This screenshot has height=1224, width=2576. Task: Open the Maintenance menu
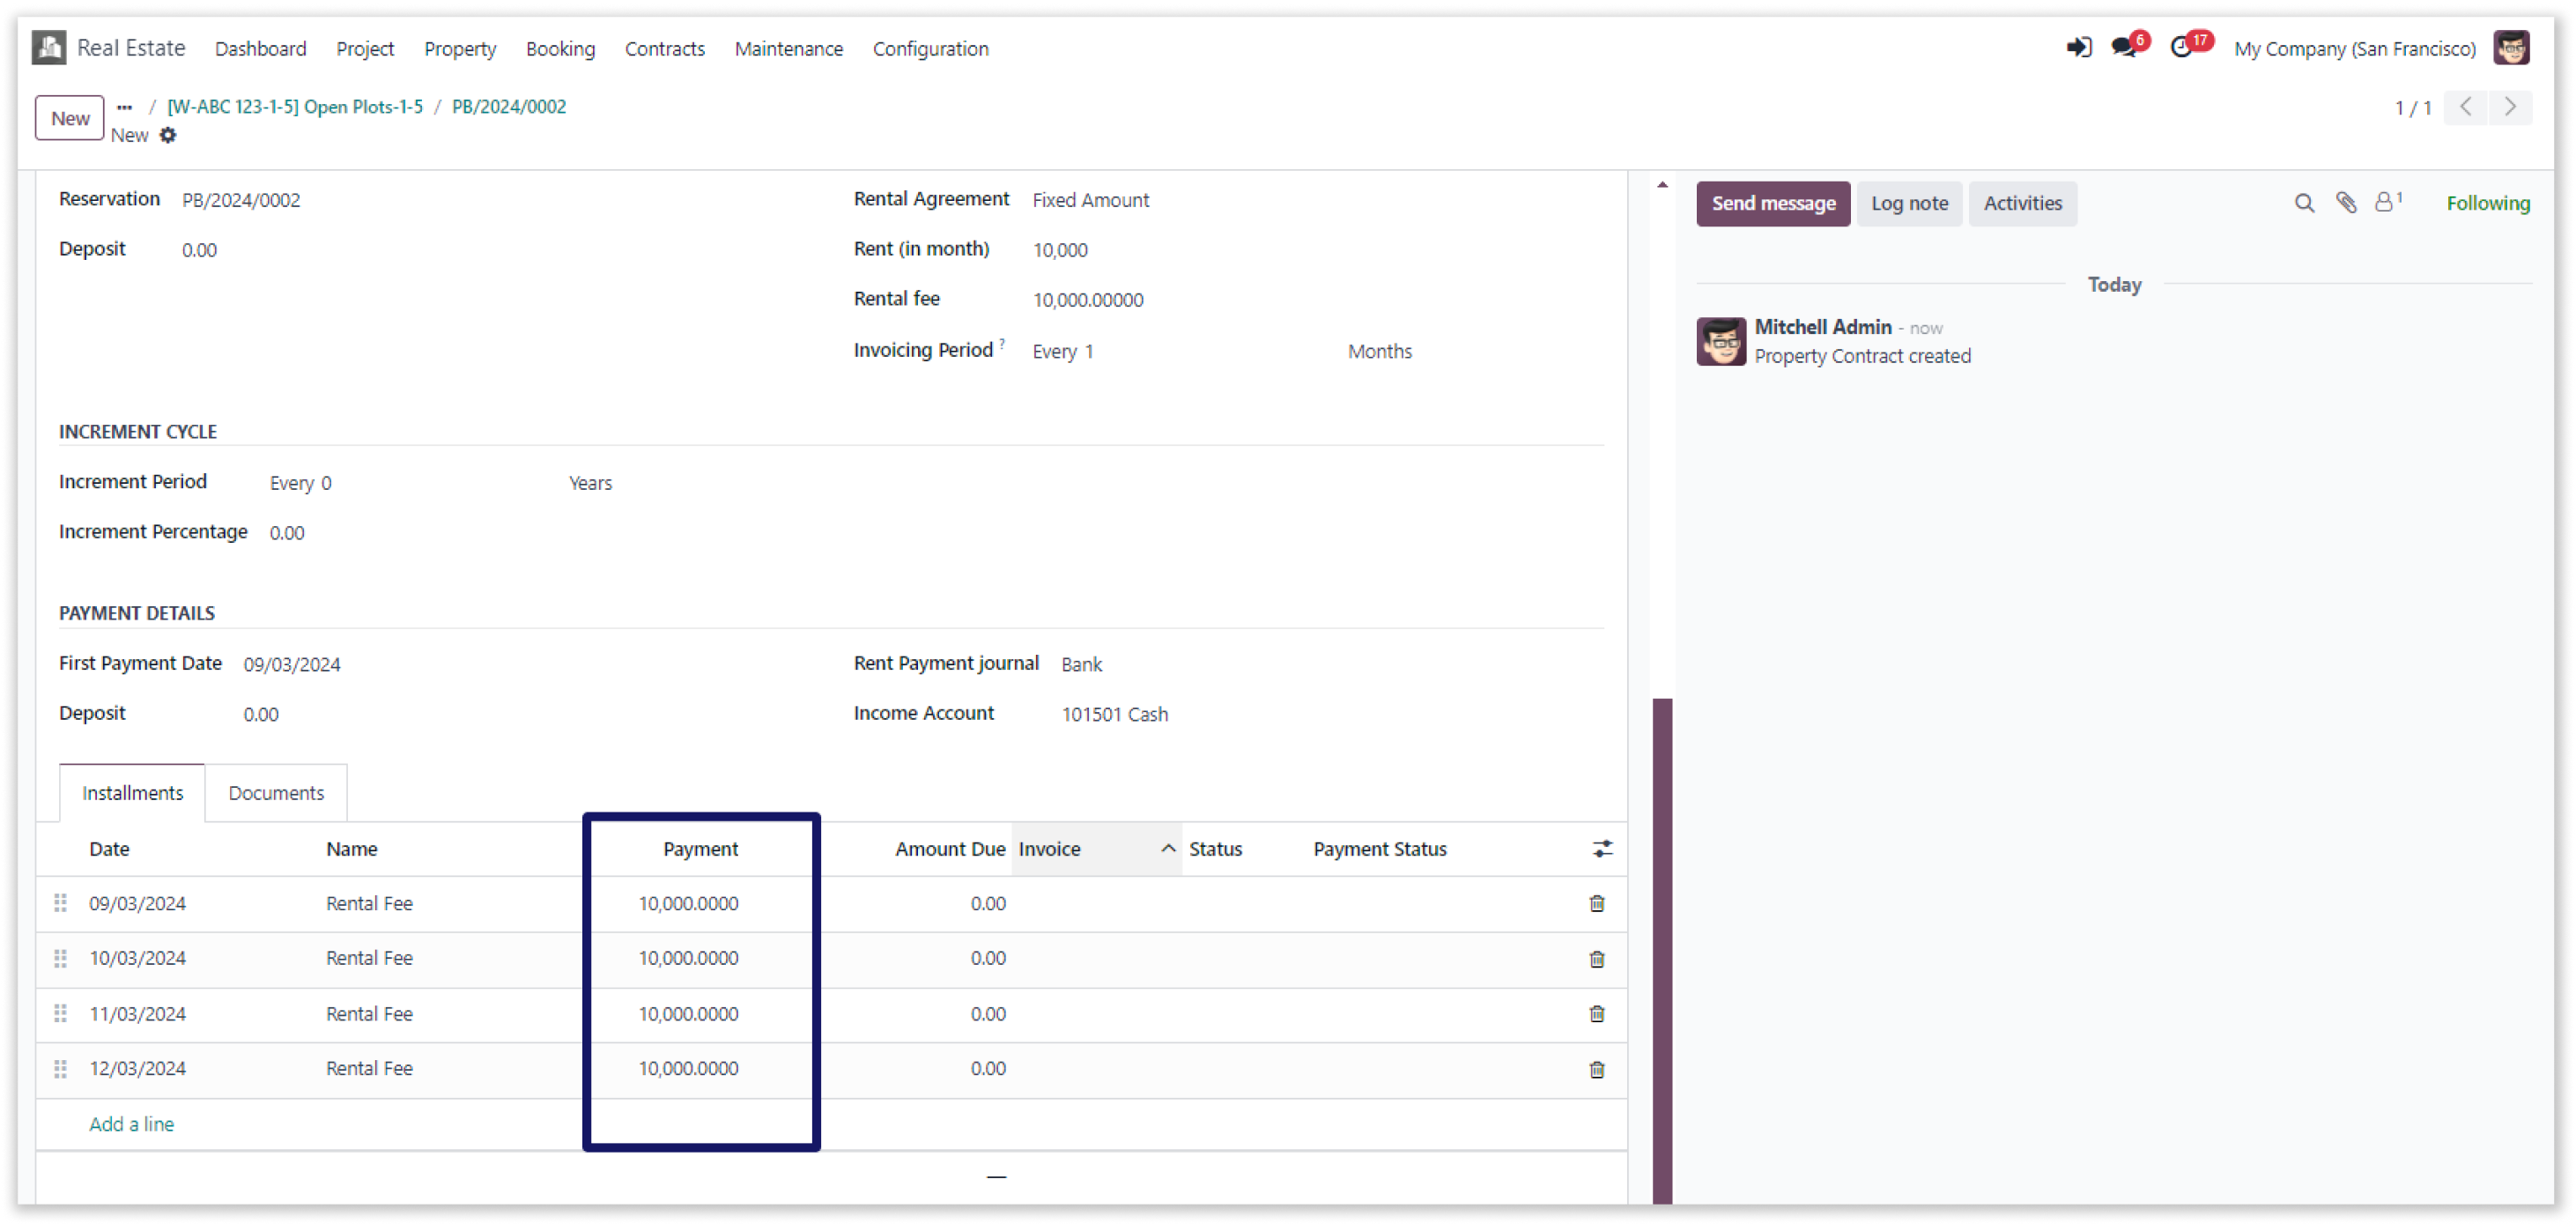coord(788,48)
